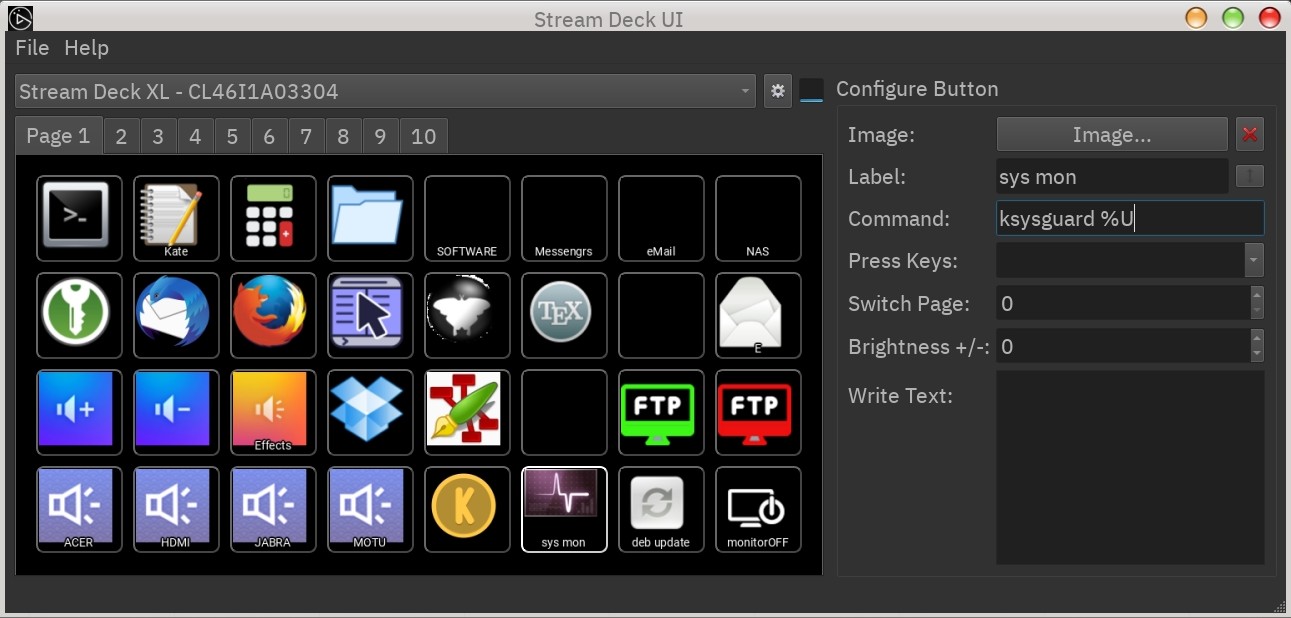Screen dimensions: 1291x618
Task: Open the Stream Deck device dropdown
Action: coord(385,92)
